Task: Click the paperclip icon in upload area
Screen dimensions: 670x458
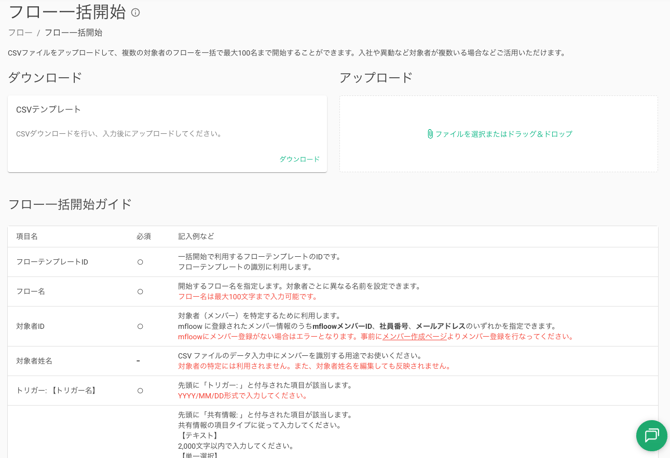Action: point(430,134)
